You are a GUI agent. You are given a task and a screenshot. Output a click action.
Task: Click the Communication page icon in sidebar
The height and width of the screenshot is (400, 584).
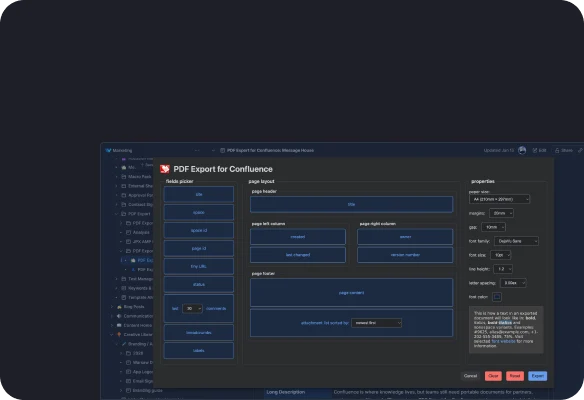tap(119, 316)
